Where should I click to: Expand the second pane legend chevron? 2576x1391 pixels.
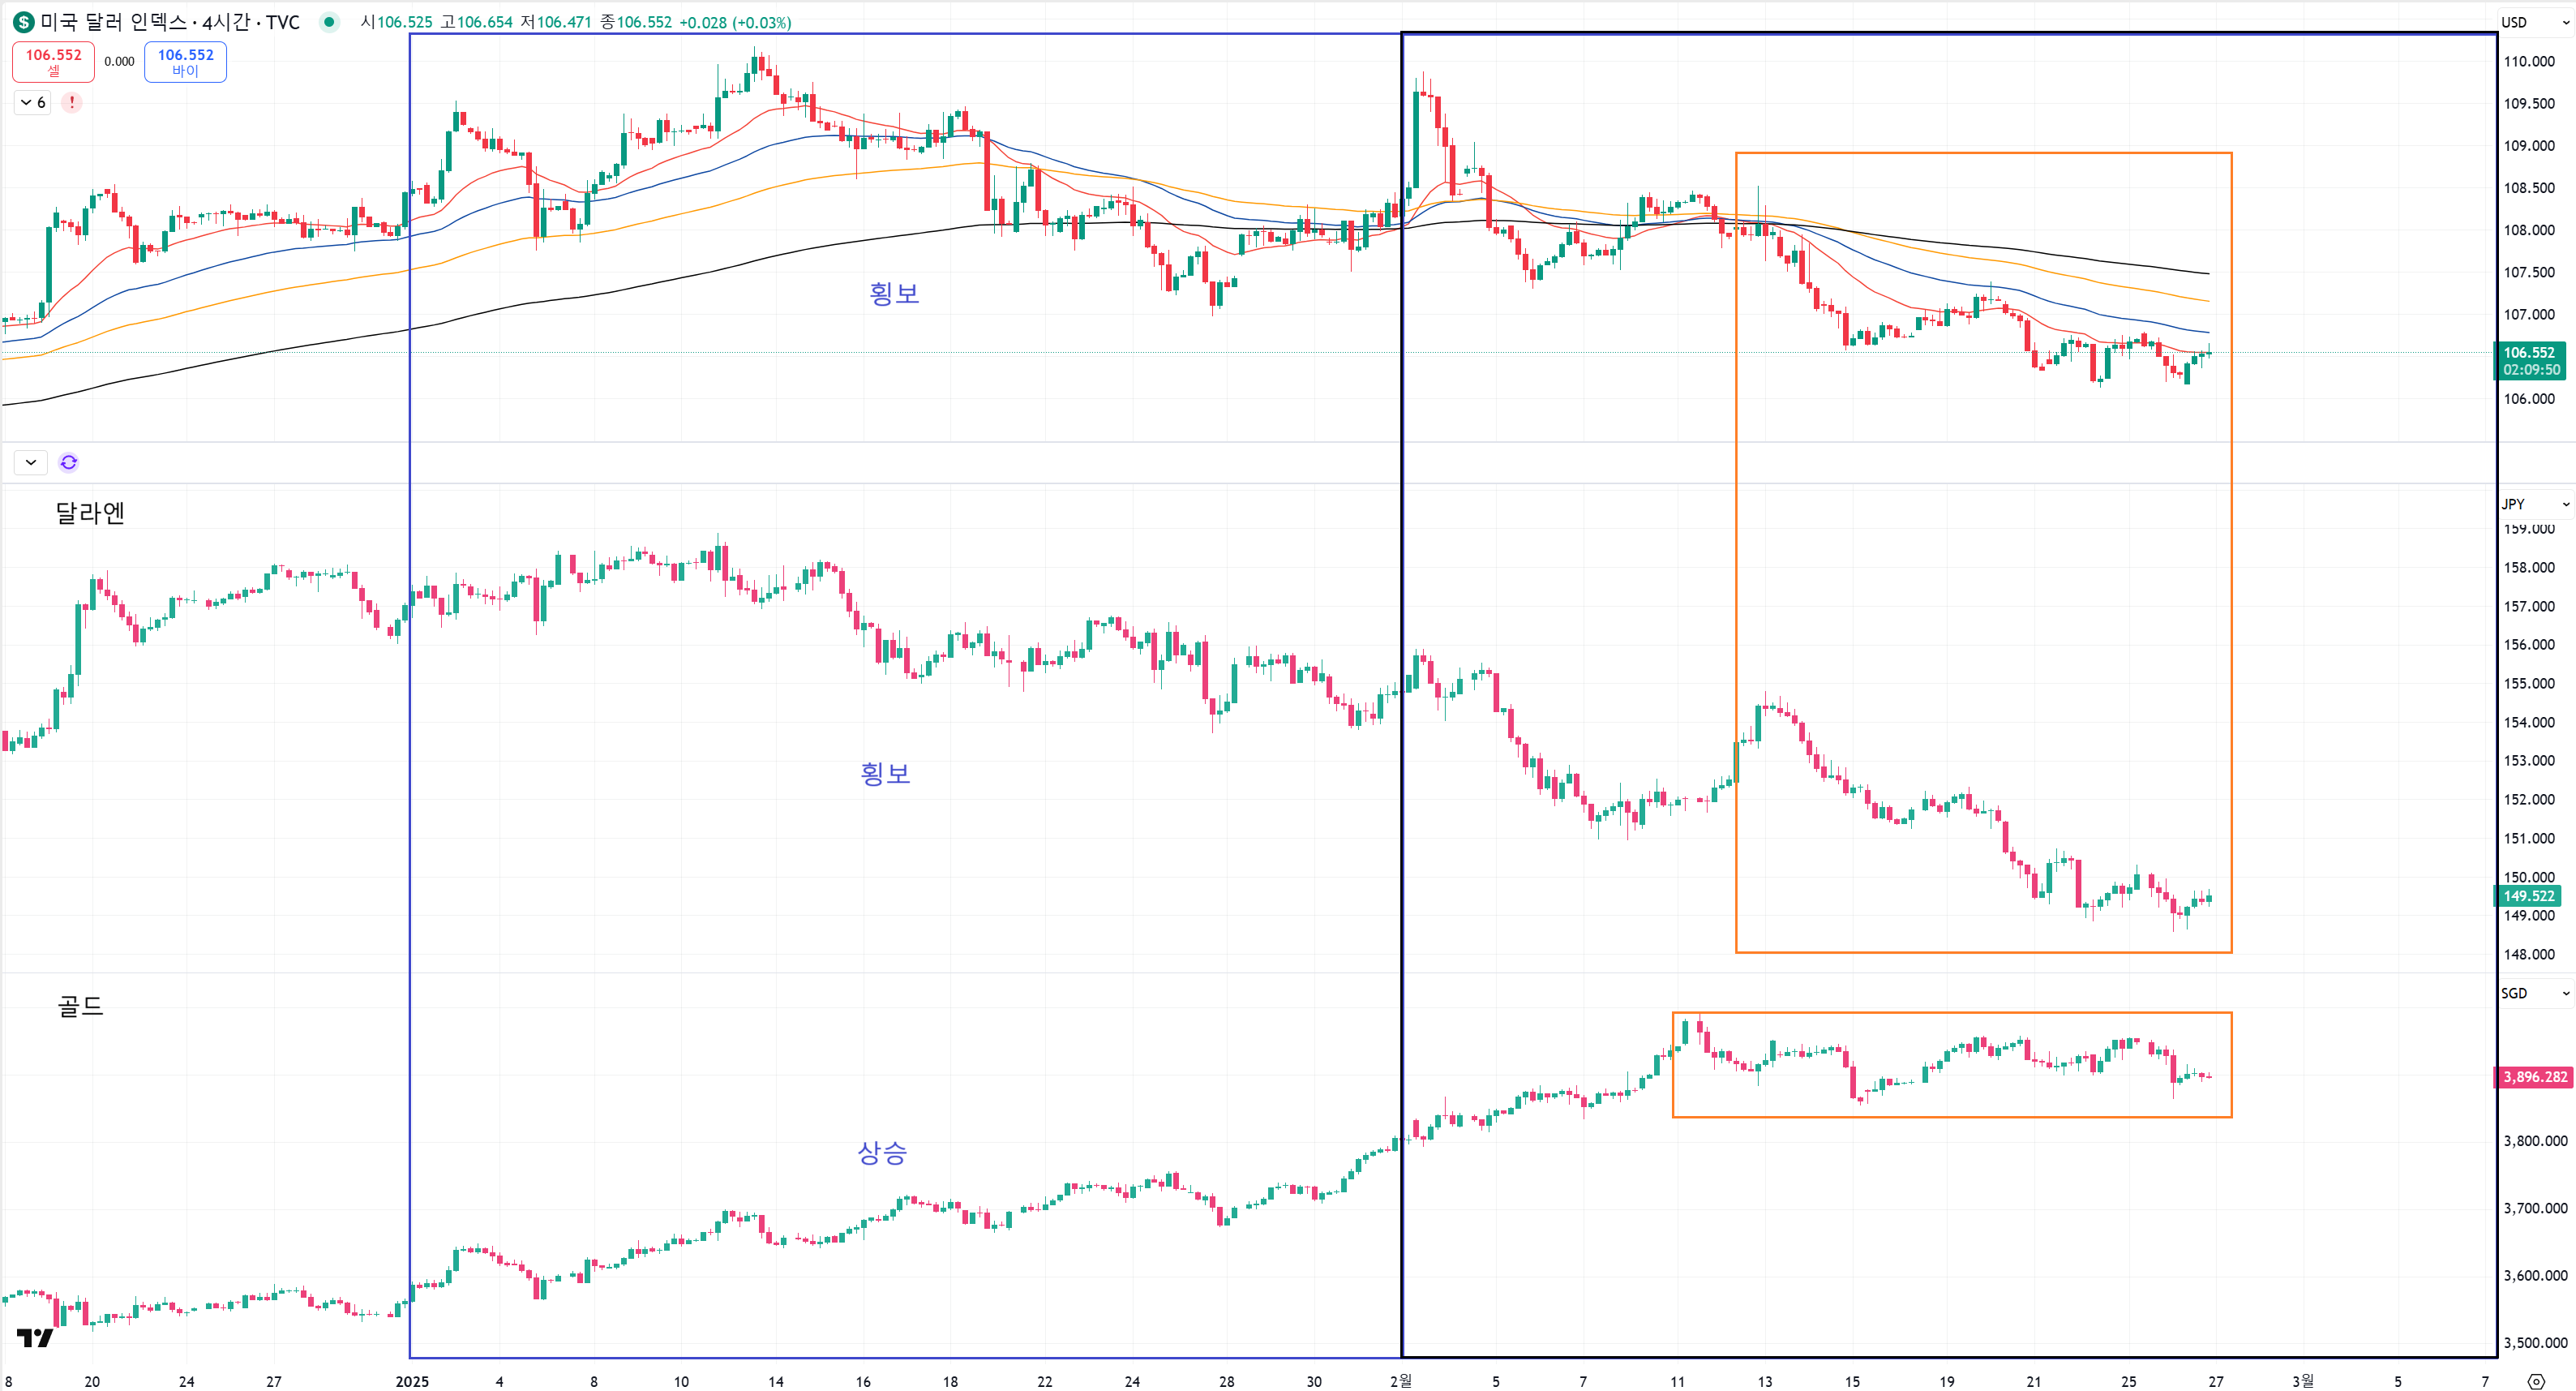point(31,462)
